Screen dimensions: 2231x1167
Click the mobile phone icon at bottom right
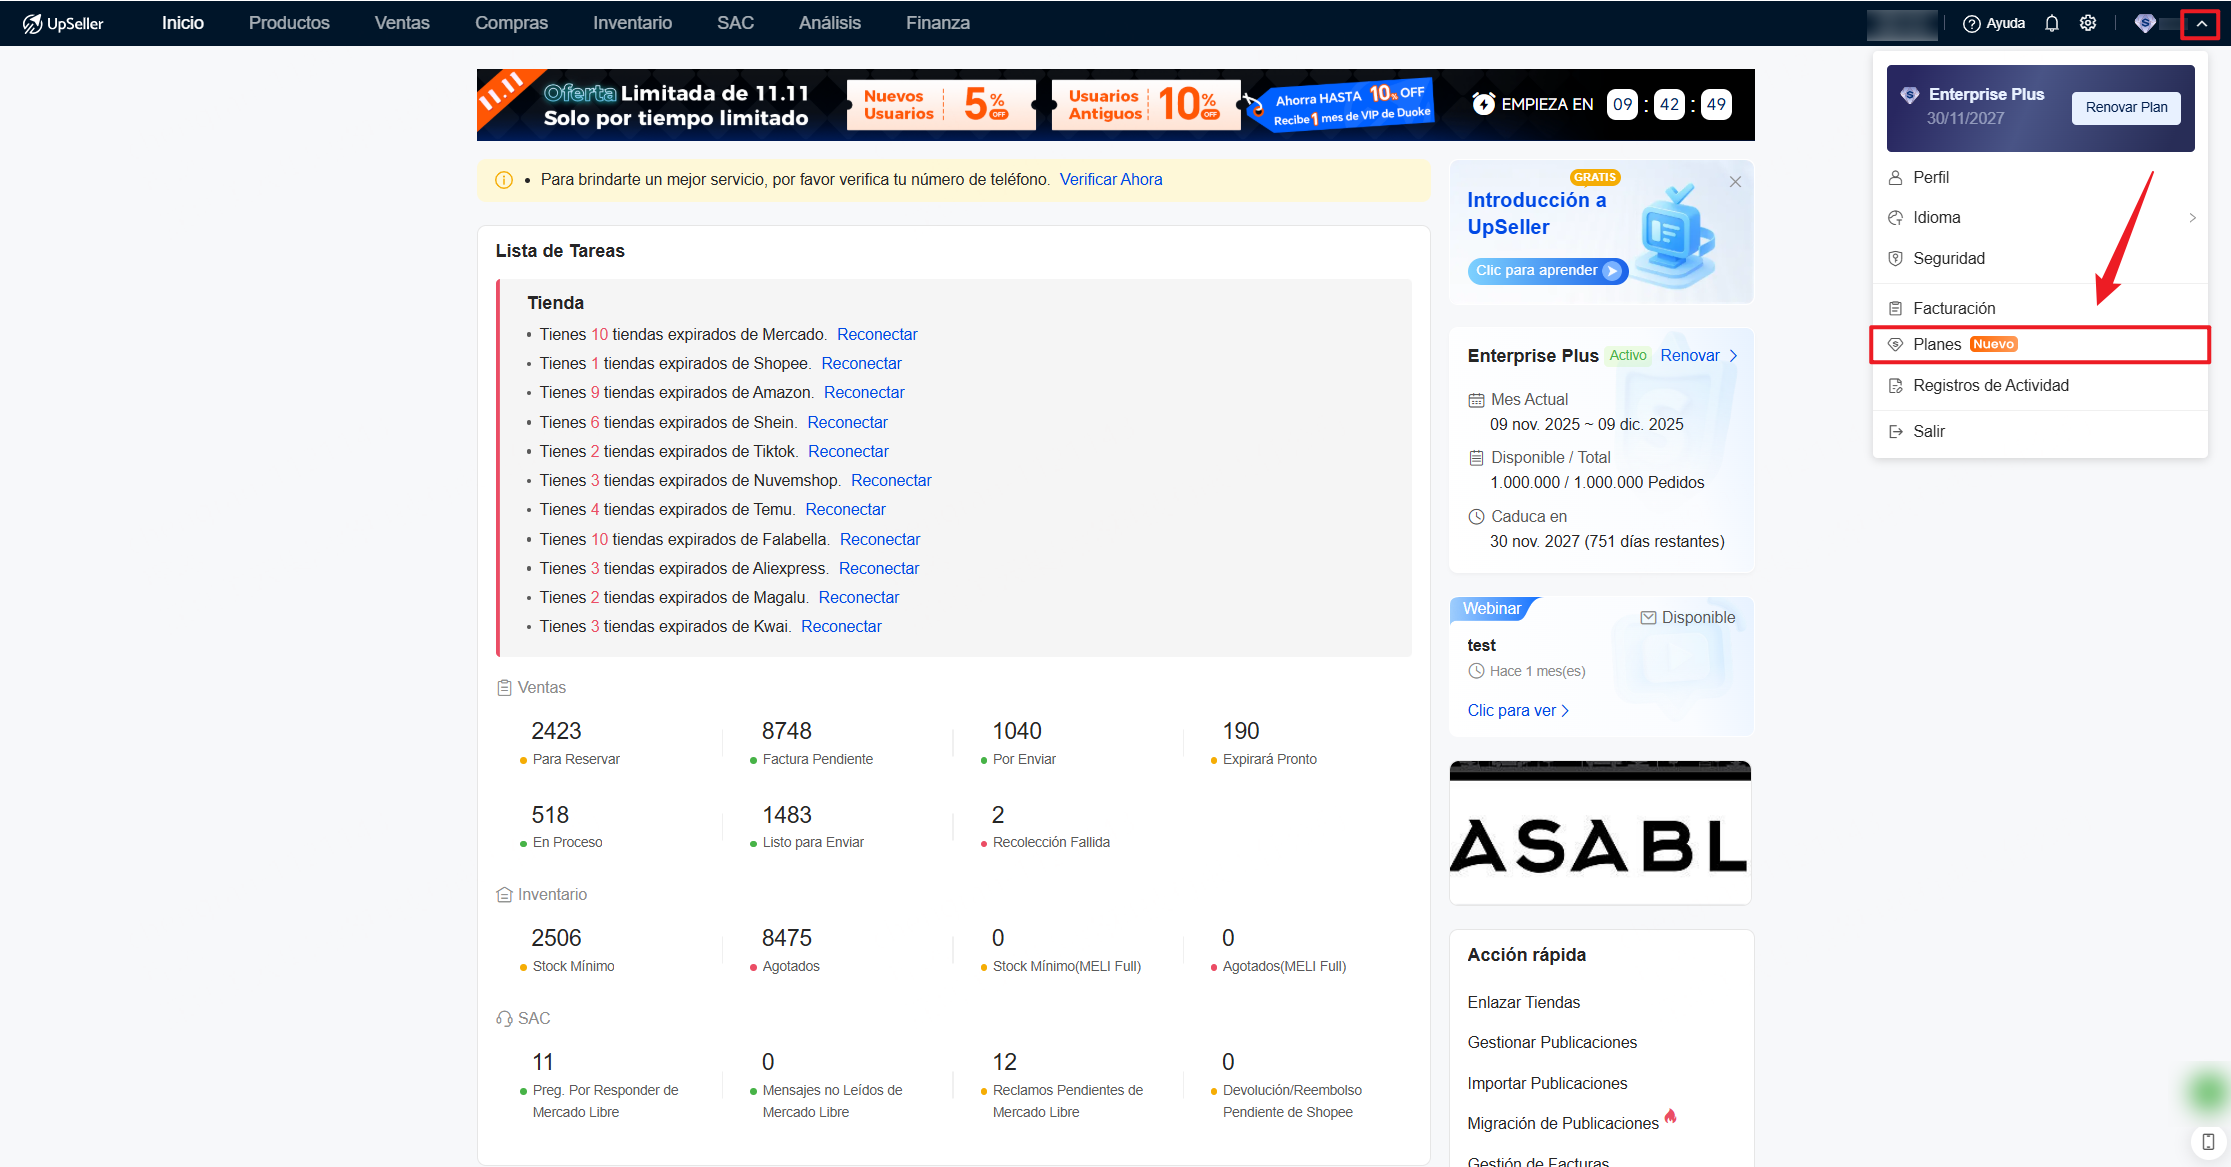pos(2207,1141)
